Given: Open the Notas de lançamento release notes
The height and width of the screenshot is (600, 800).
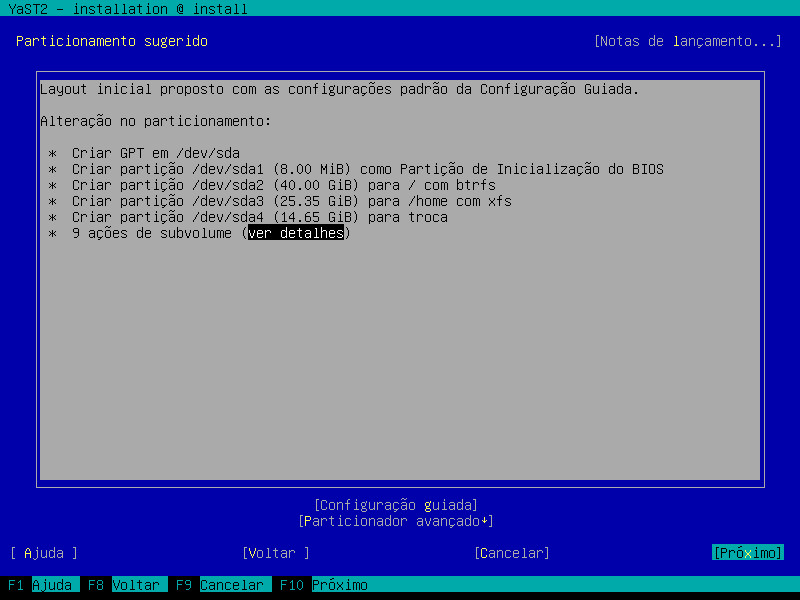Looking at the screenshot, I should [687, 41].
